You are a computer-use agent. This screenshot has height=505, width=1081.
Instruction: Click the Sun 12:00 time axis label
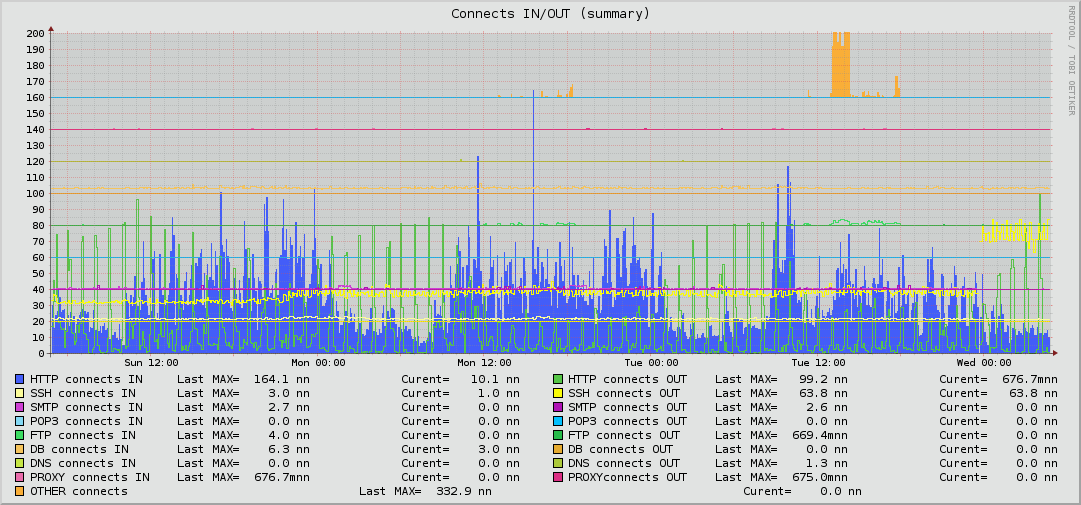[x=151, y=362]
